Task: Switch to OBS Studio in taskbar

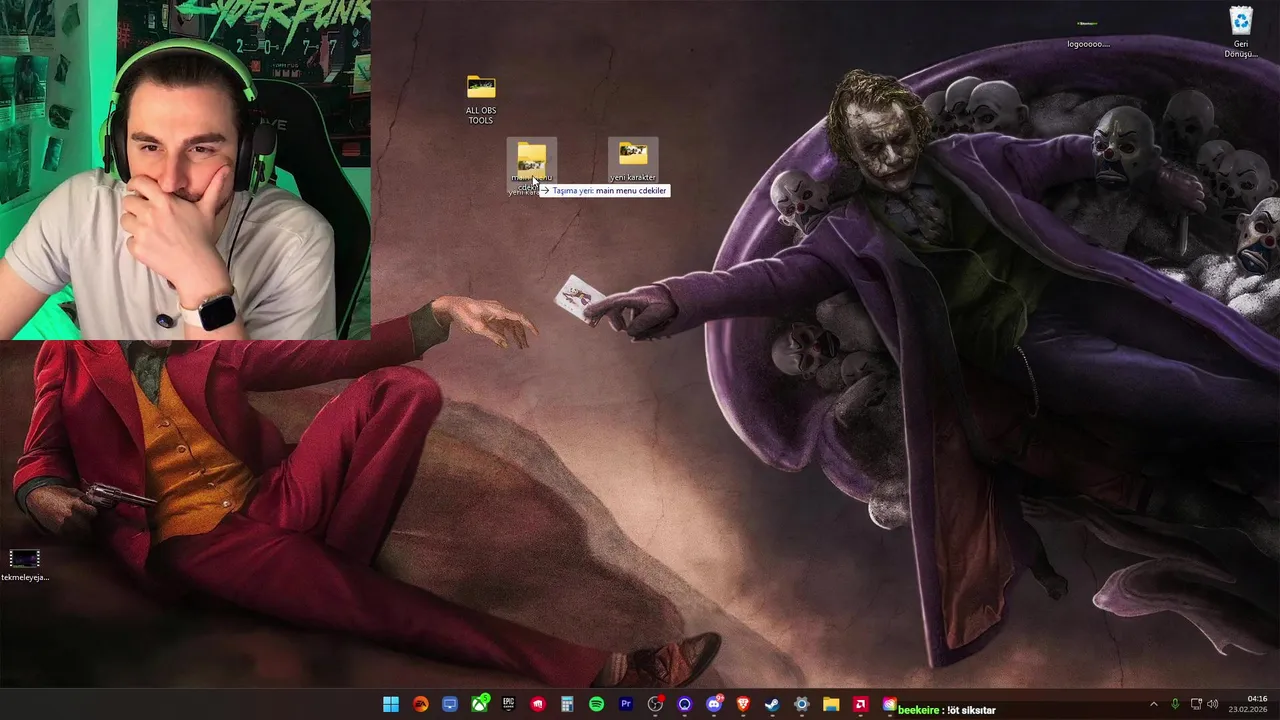Action: pyautogui.click(x=655, y=704)
